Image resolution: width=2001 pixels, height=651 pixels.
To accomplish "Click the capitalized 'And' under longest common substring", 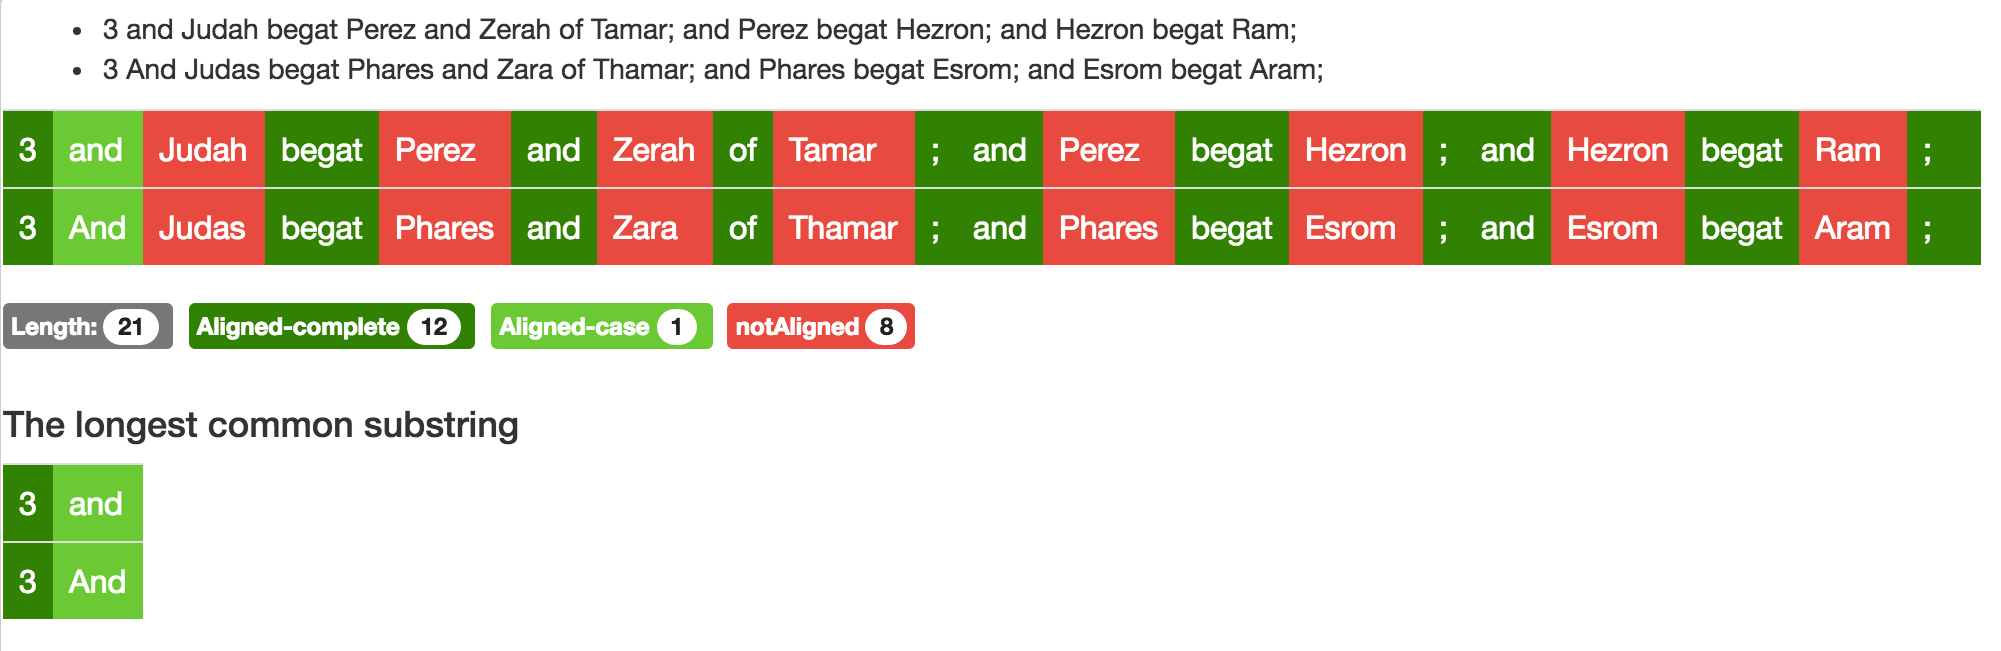I will click(x=97, y=582).
